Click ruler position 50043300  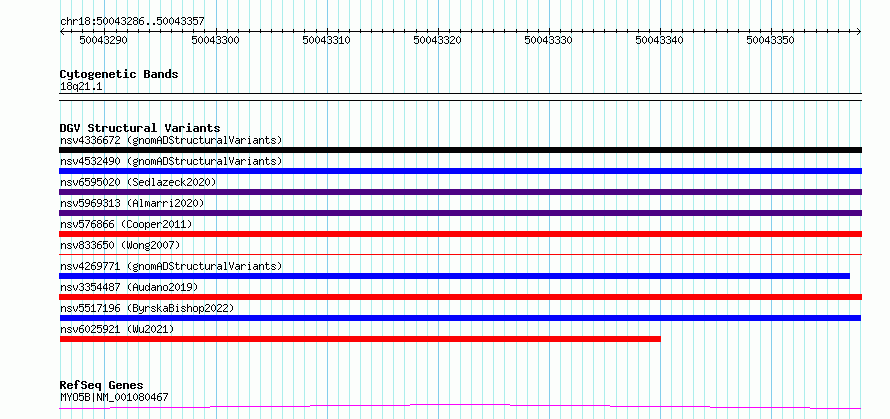(x=216, y=40)
